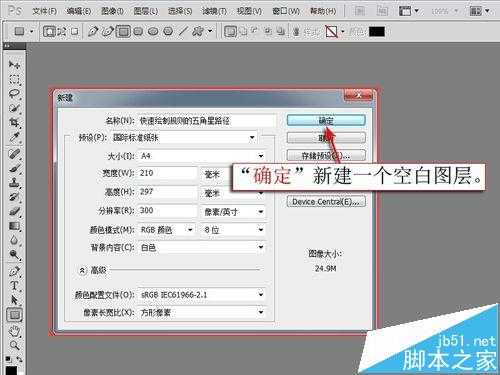
Task: Enable Fill Pixels mode in options bar
Action: 75,32
